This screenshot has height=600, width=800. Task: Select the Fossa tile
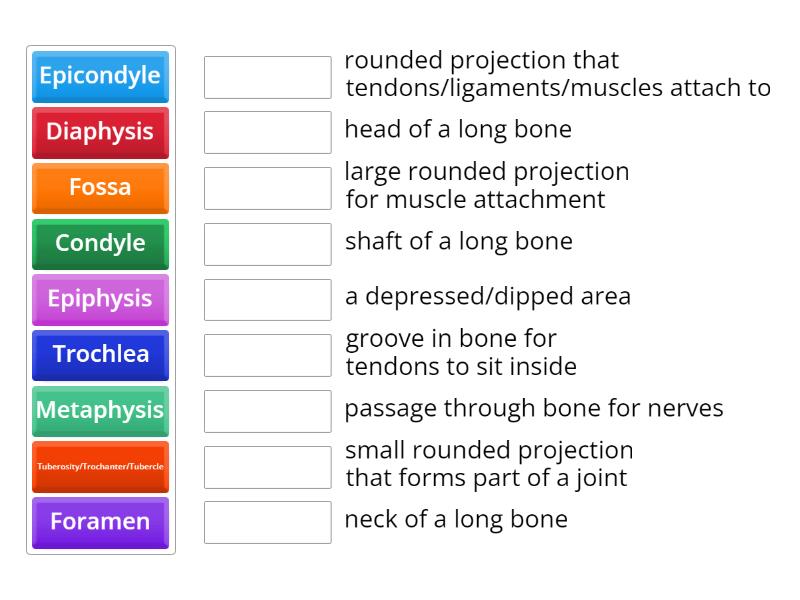point(100,188)
